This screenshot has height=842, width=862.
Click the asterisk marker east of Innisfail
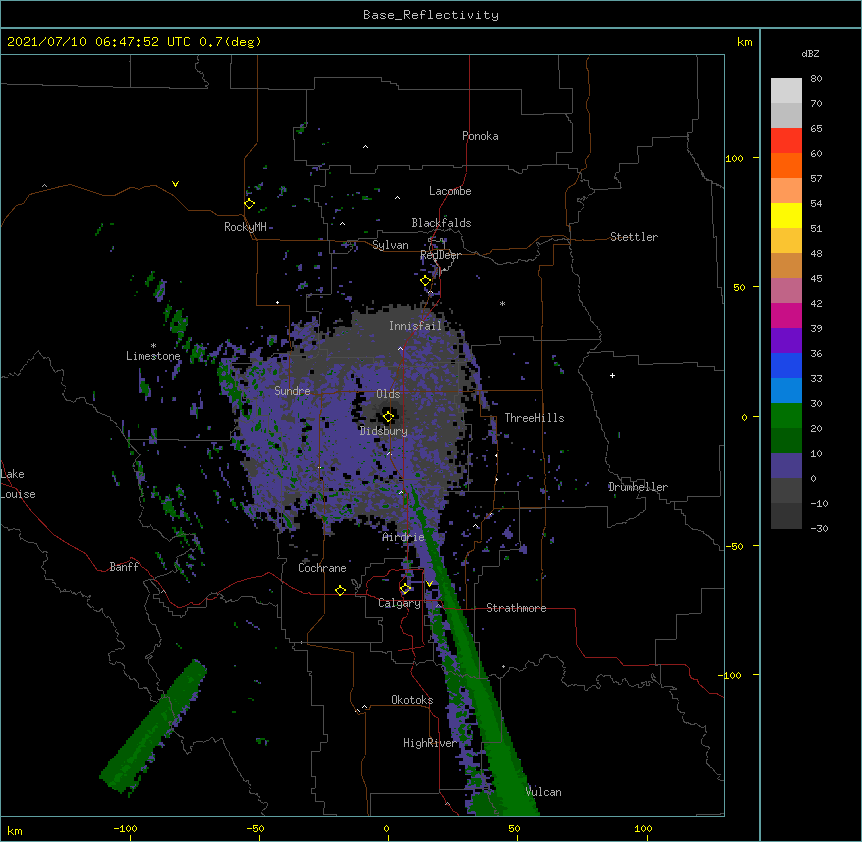(502, 303)
